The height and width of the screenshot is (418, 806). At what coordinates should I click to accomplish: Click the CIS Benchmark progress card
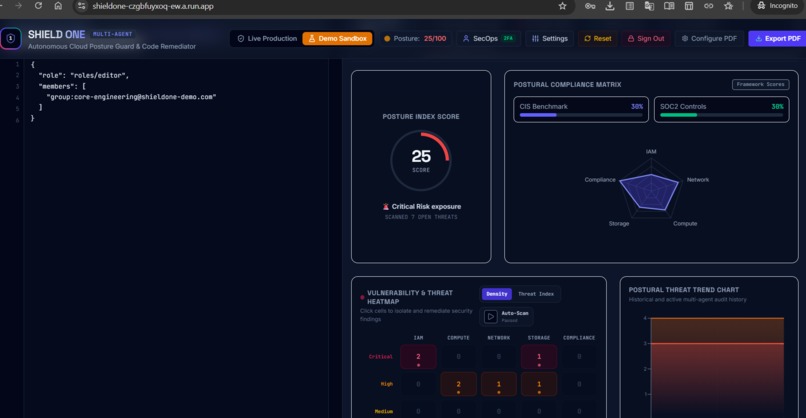click(x=581, y=110)
